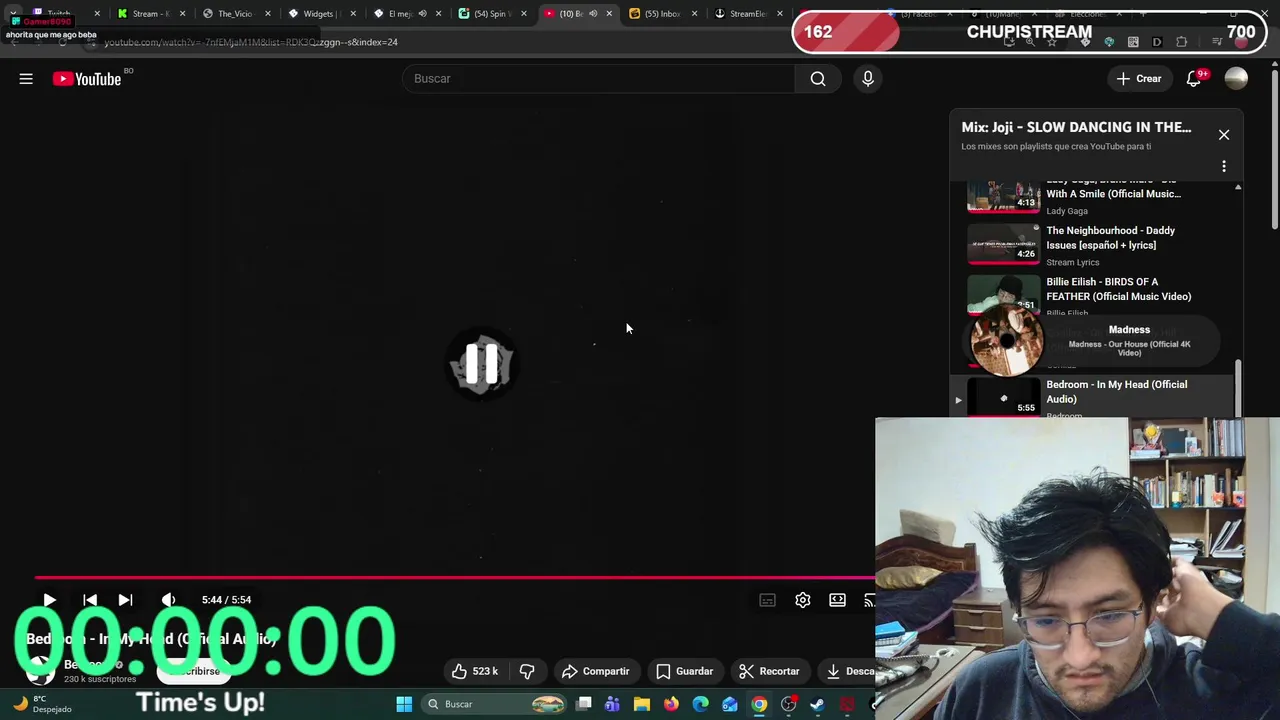Seek on the red video progress bar
1280x720 pixels.
point(455,577)
